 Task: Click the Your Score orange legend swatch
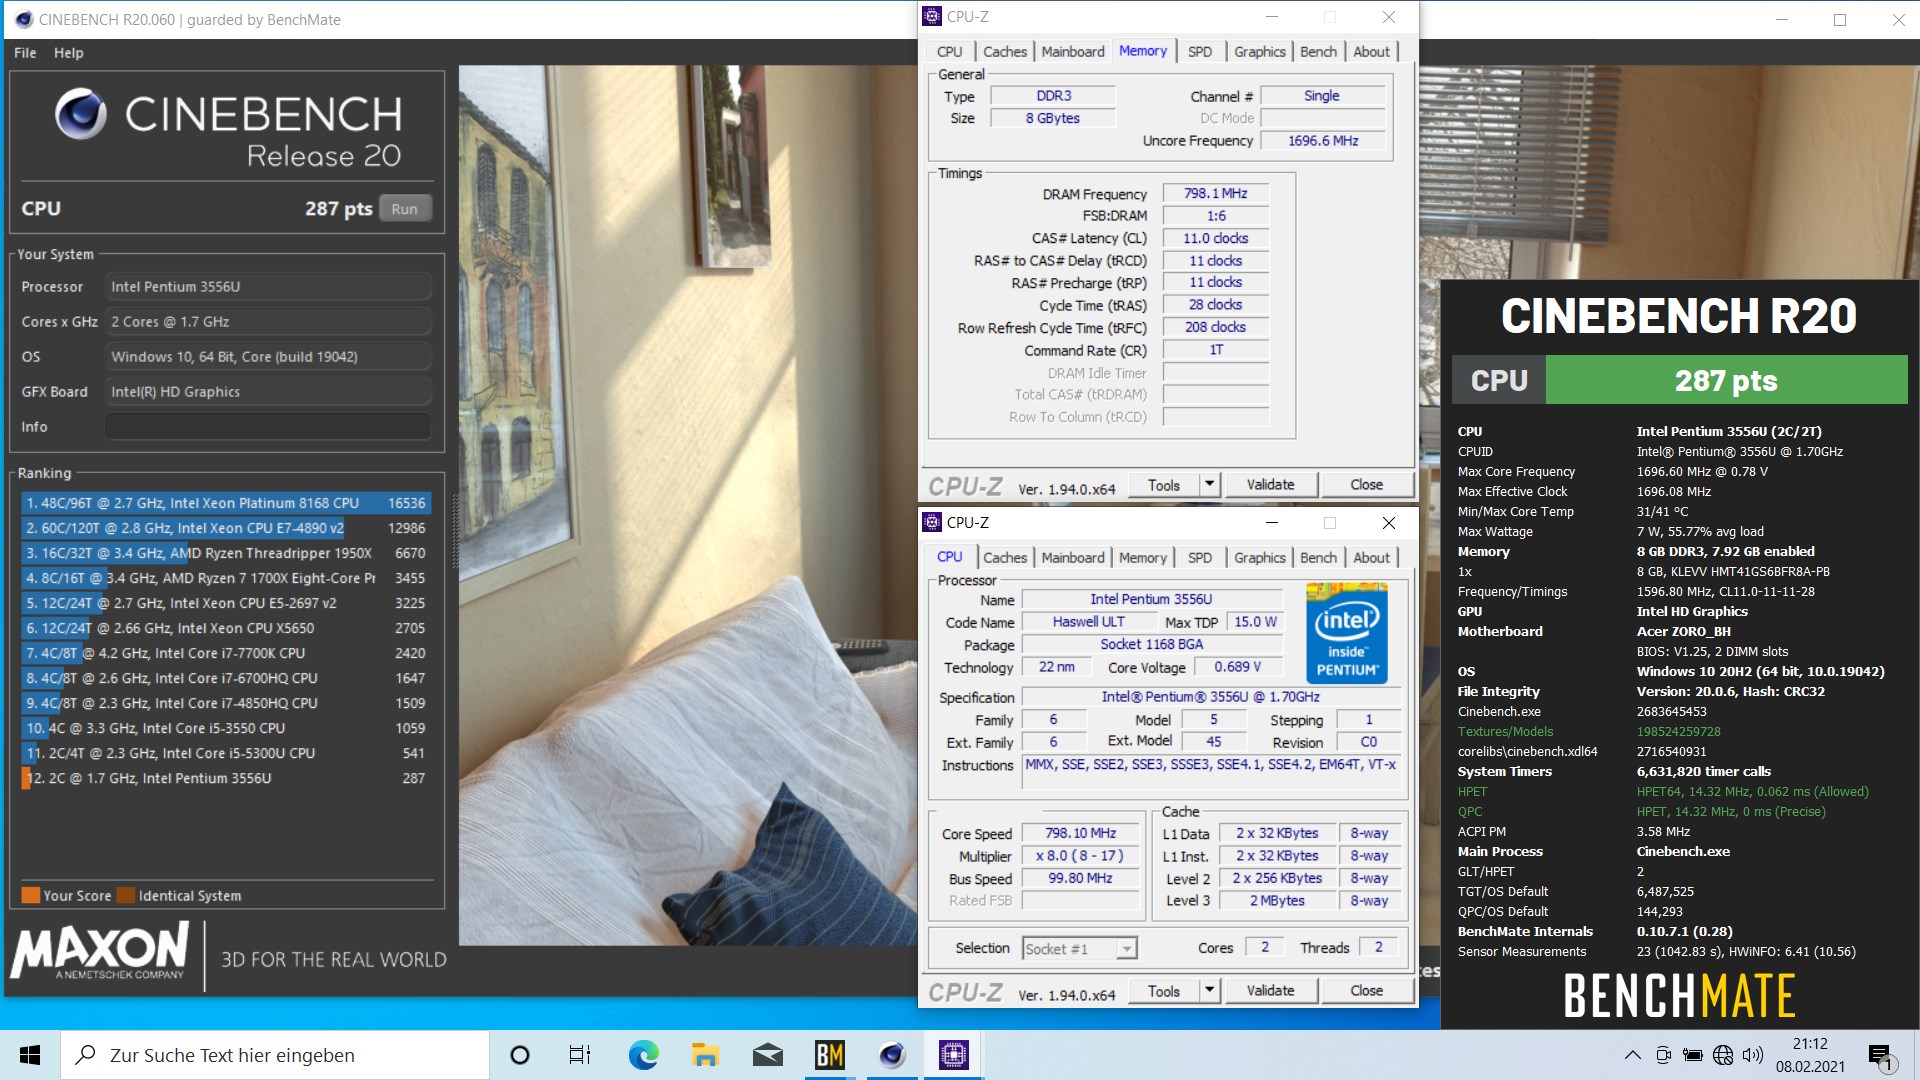click(30, 896)
